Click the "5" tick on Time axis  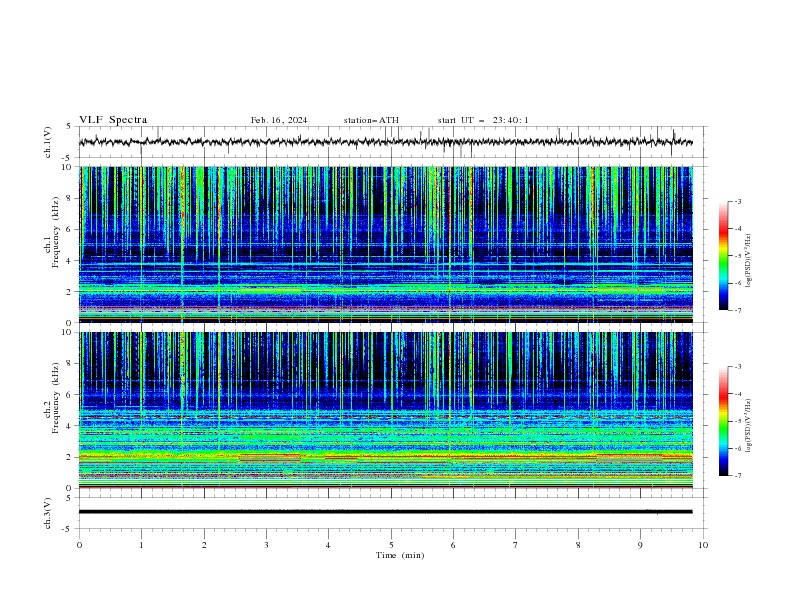(x=391, y=545)
